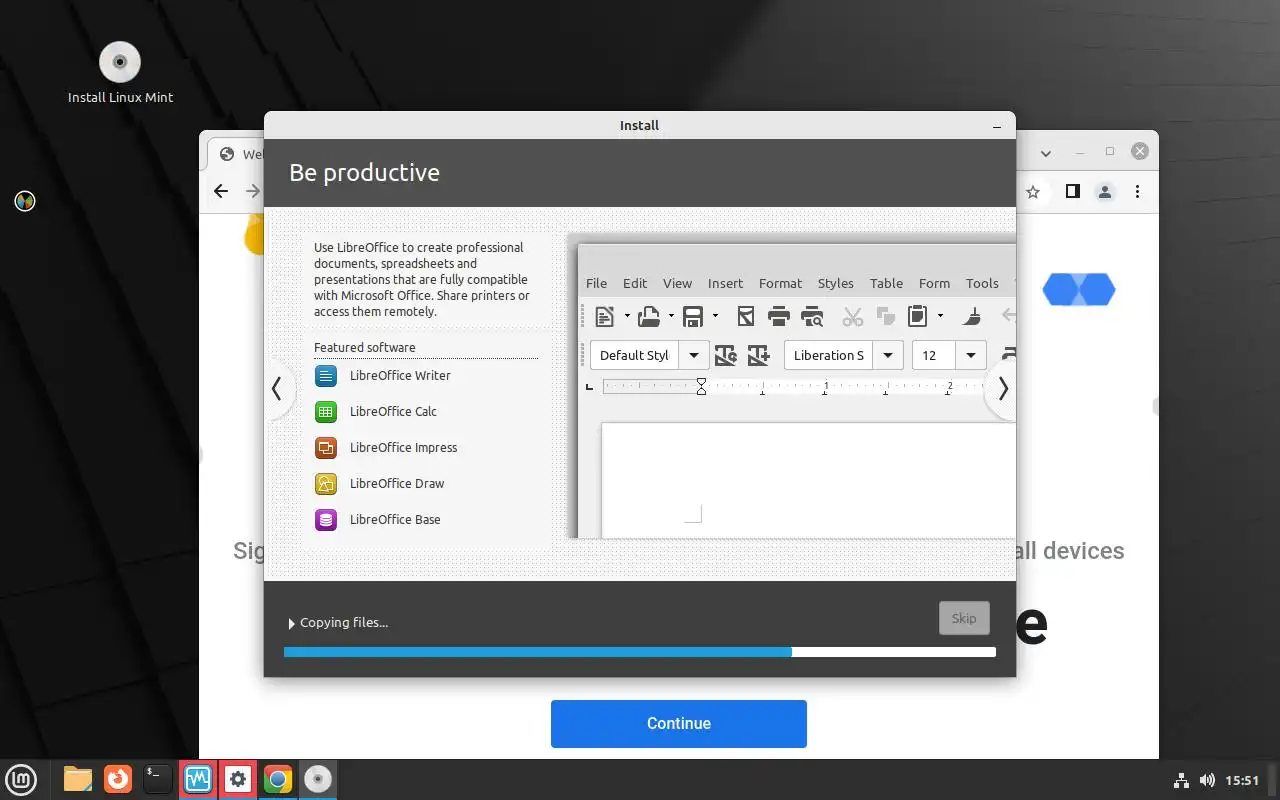Click the LibreOffice Base icon
Screen dimensions: 1280x800
326,520
